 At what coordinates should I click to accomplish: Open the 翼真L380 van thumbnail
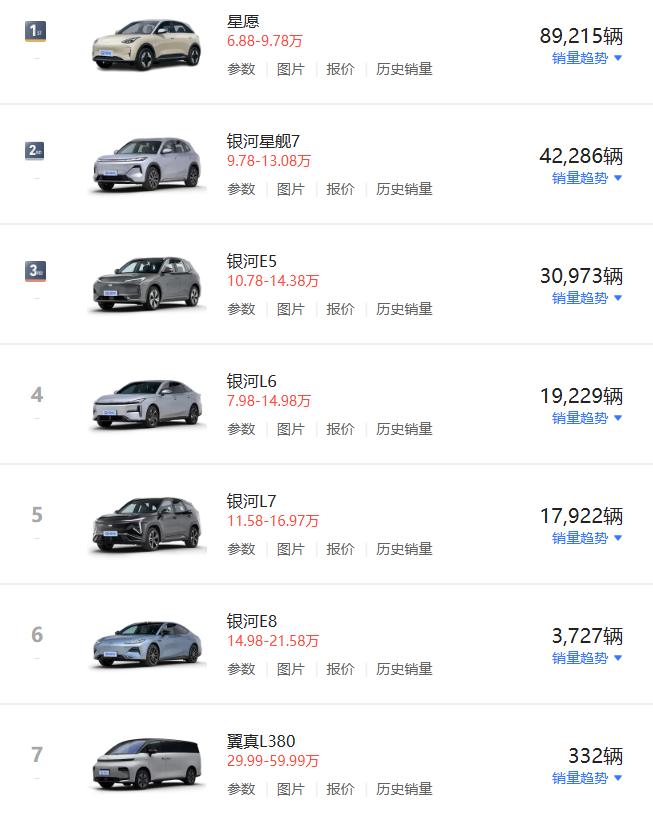(x=146, y=764)
